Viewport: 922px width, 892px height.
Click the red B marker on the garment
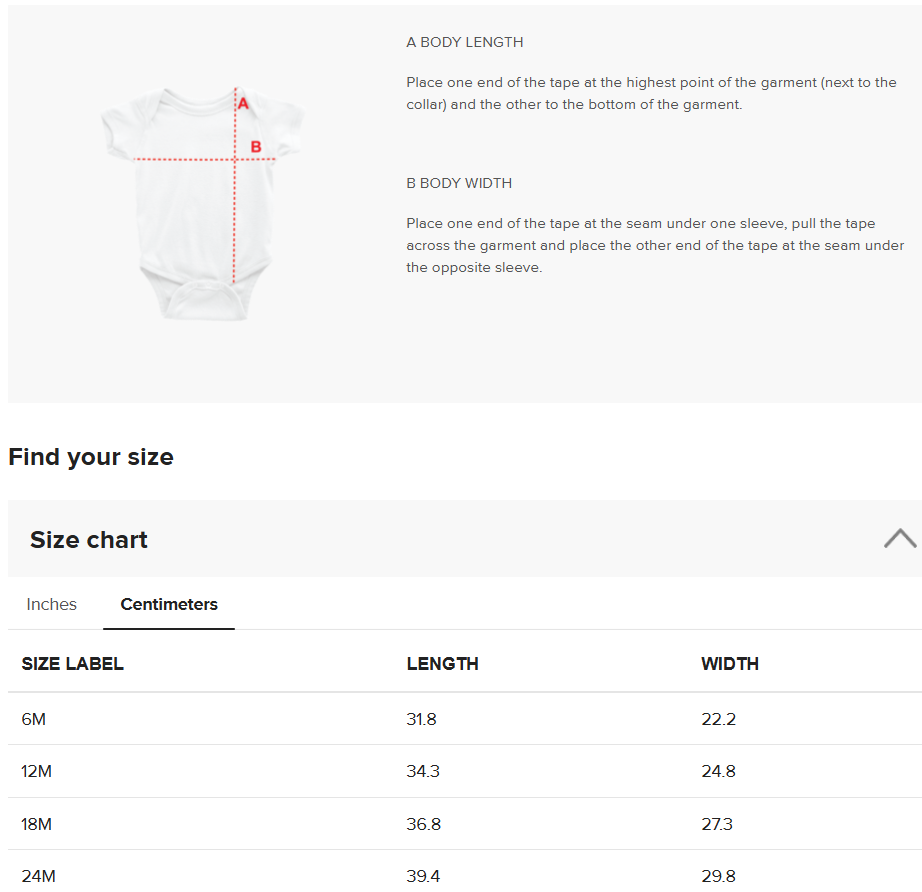(256, 147)
